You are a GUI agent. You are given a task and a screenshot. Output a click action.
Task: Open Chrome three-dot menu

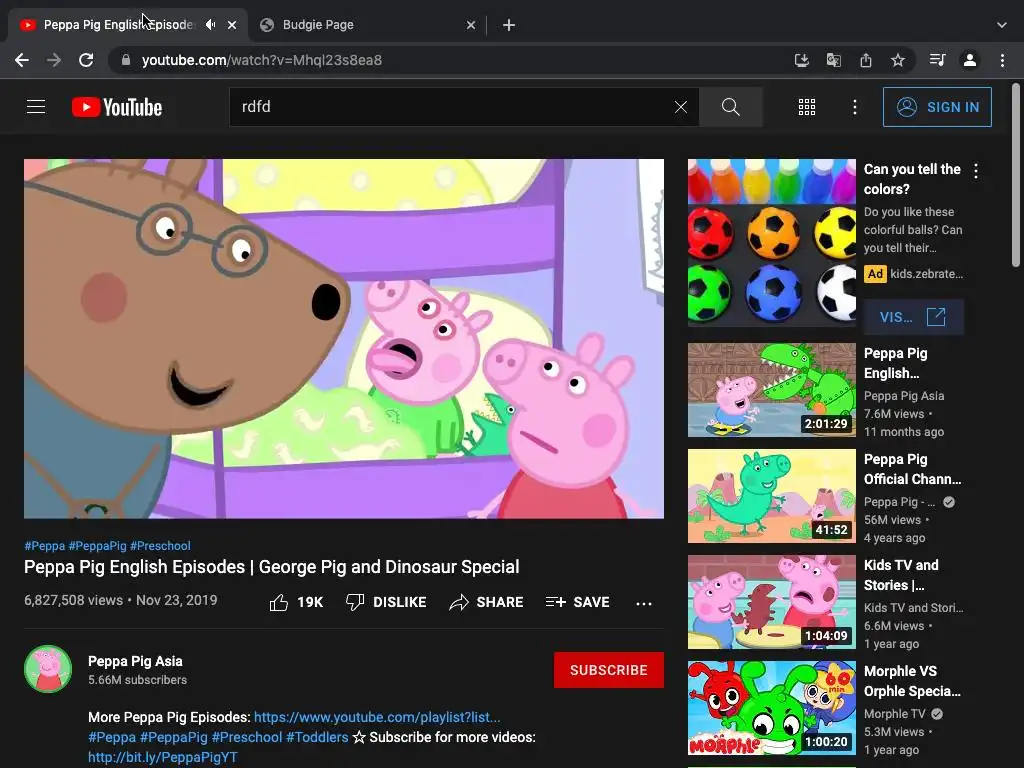tap(1002, 60)
